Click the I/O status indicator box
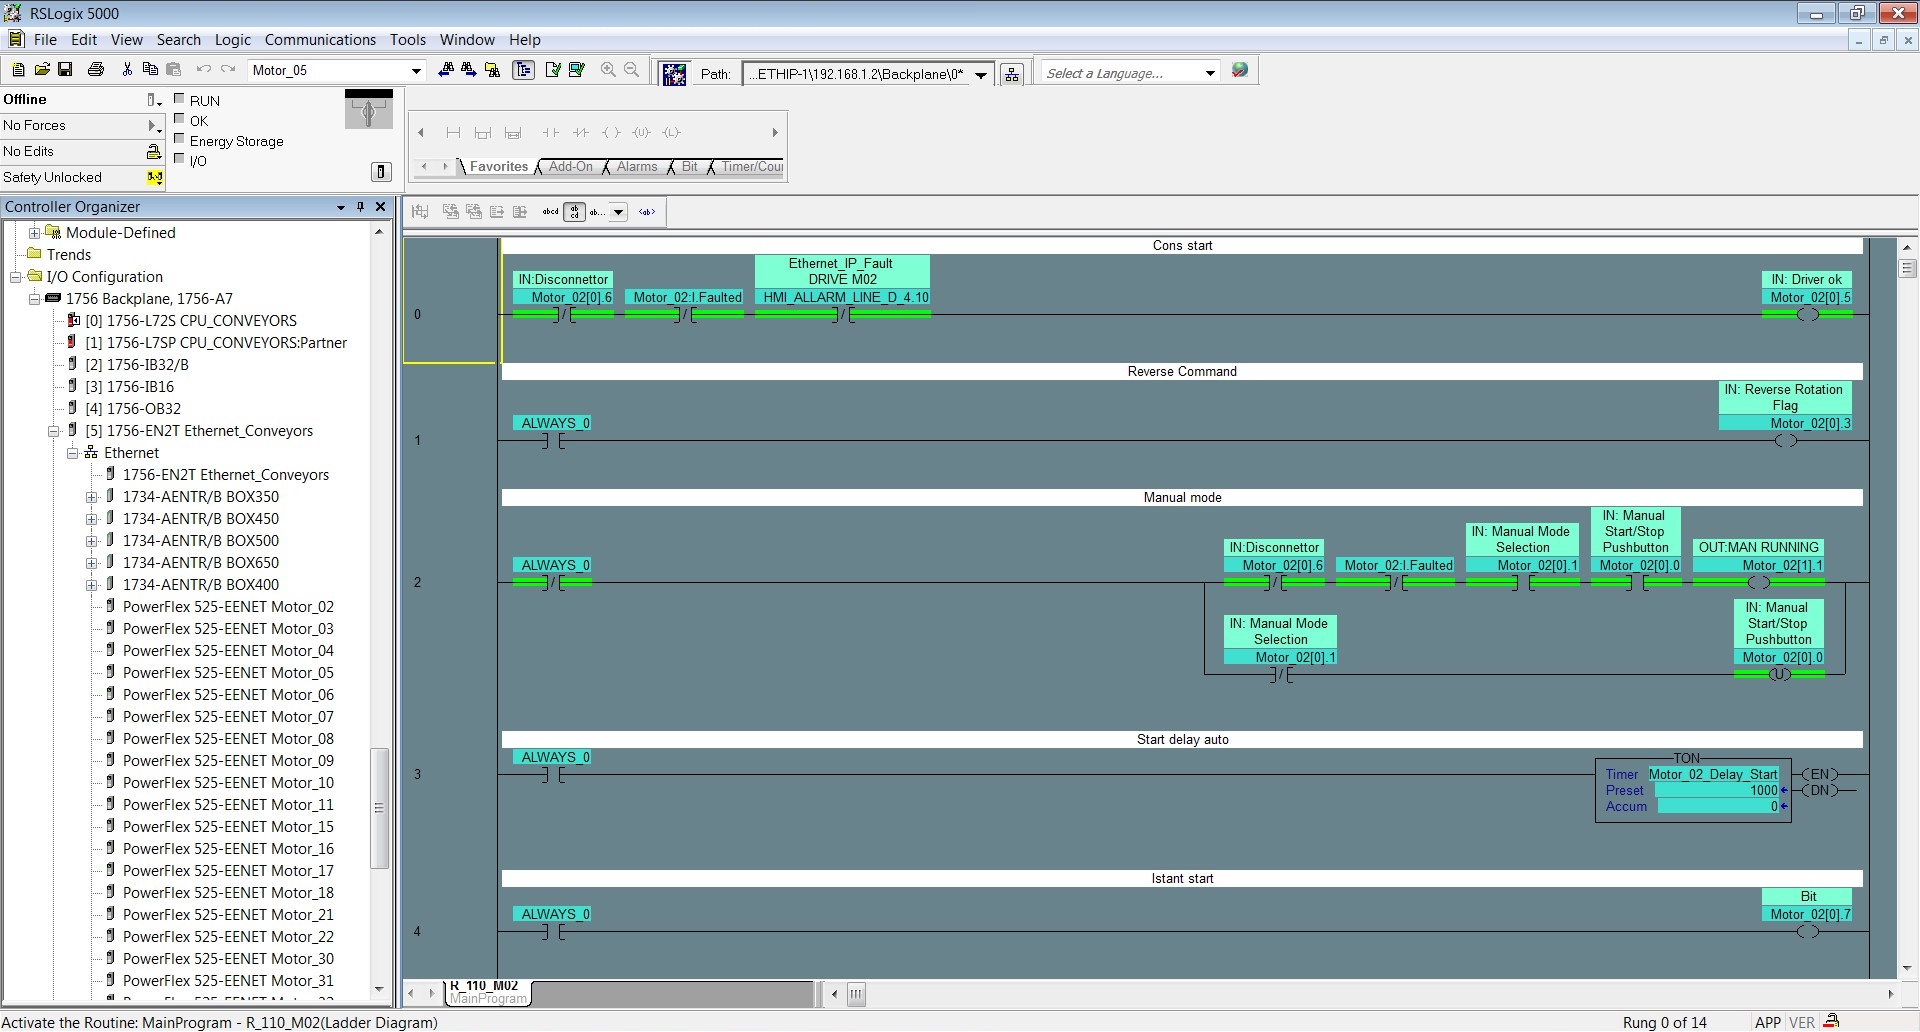Viewport: 1920px width, 1032px height. coord(179,158)
